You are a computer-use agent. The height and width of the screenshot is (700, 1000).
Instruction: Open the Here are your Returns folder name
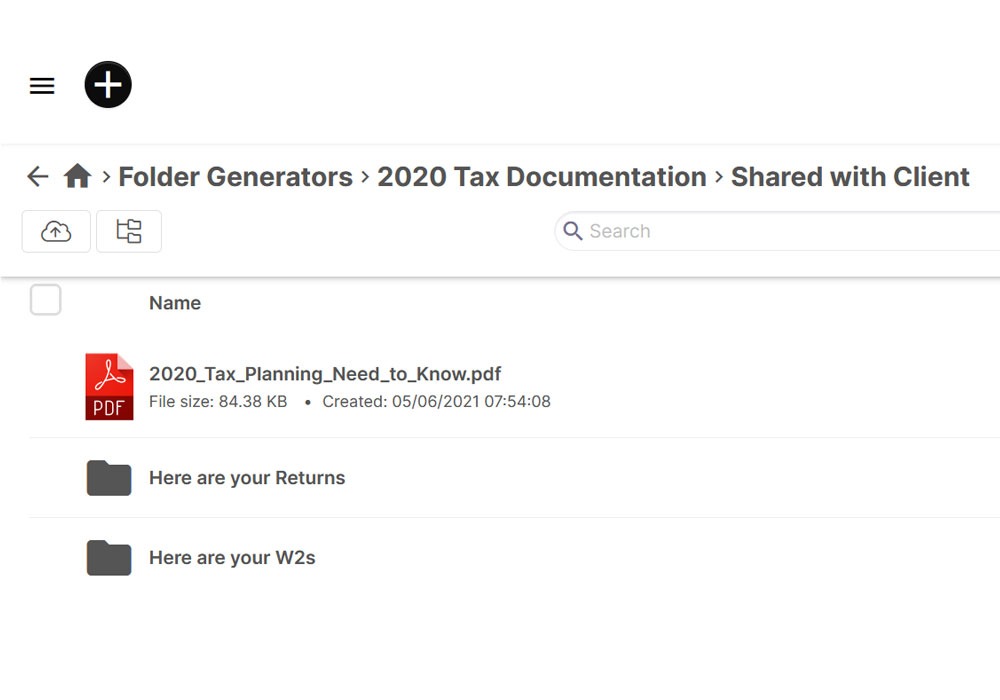click(247, 478)
